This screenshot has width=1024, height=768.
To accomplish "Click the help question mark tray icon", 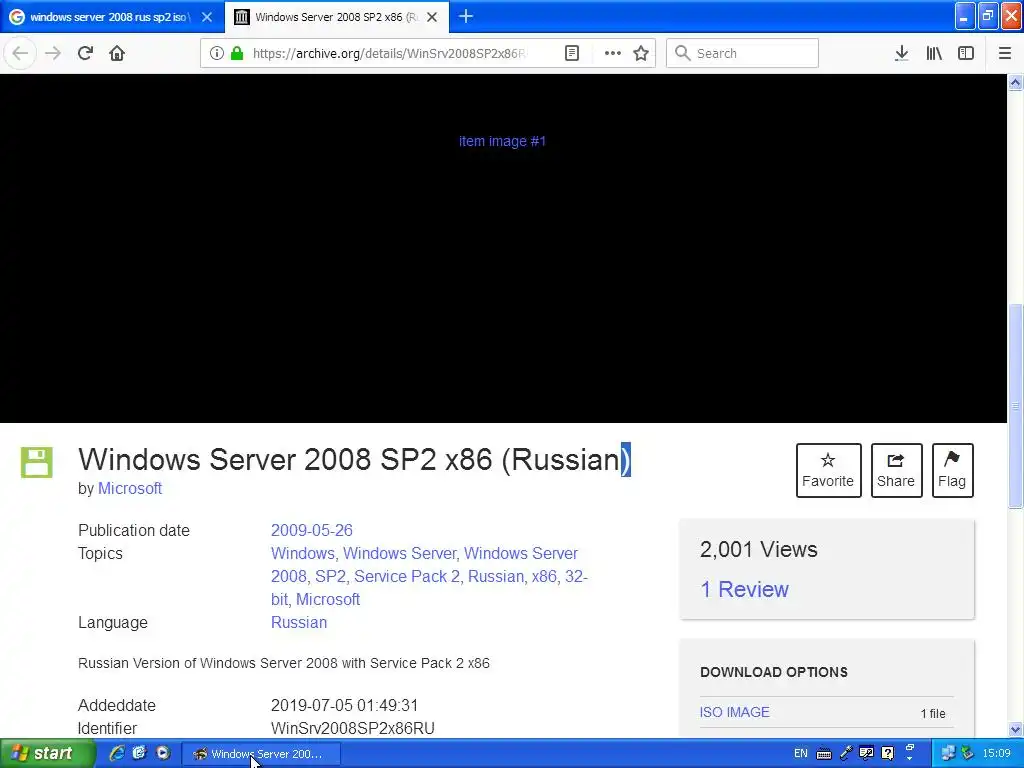I will tap(888, 754).
